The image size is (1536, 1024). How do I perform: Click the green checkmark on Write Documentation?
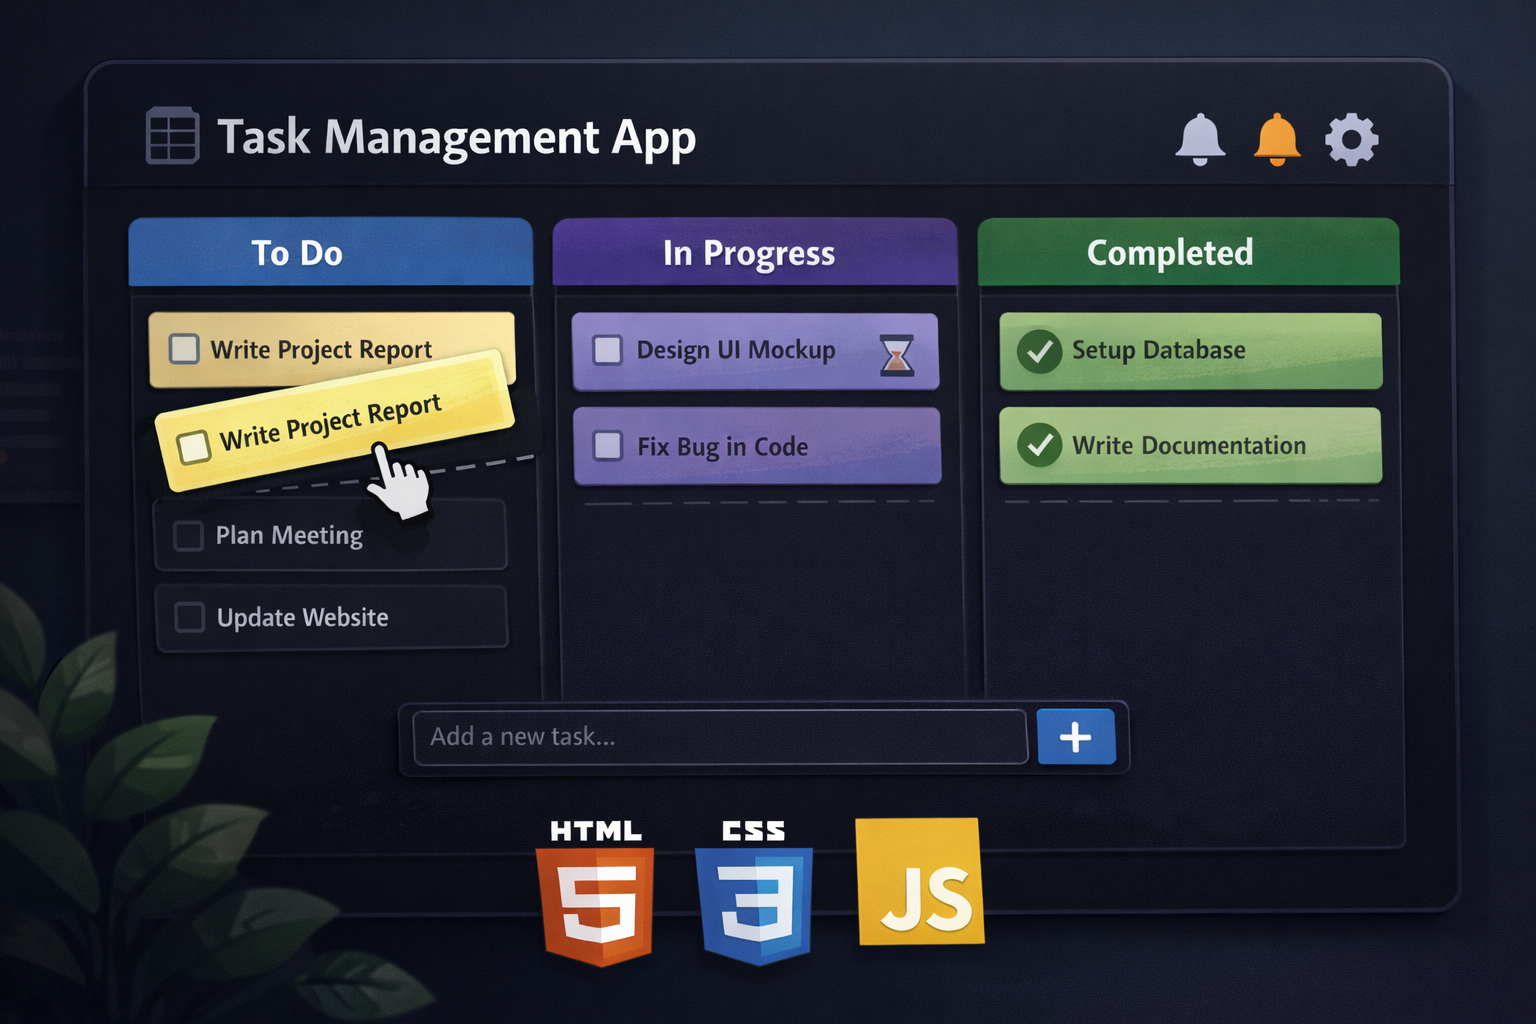[1040, 445]
